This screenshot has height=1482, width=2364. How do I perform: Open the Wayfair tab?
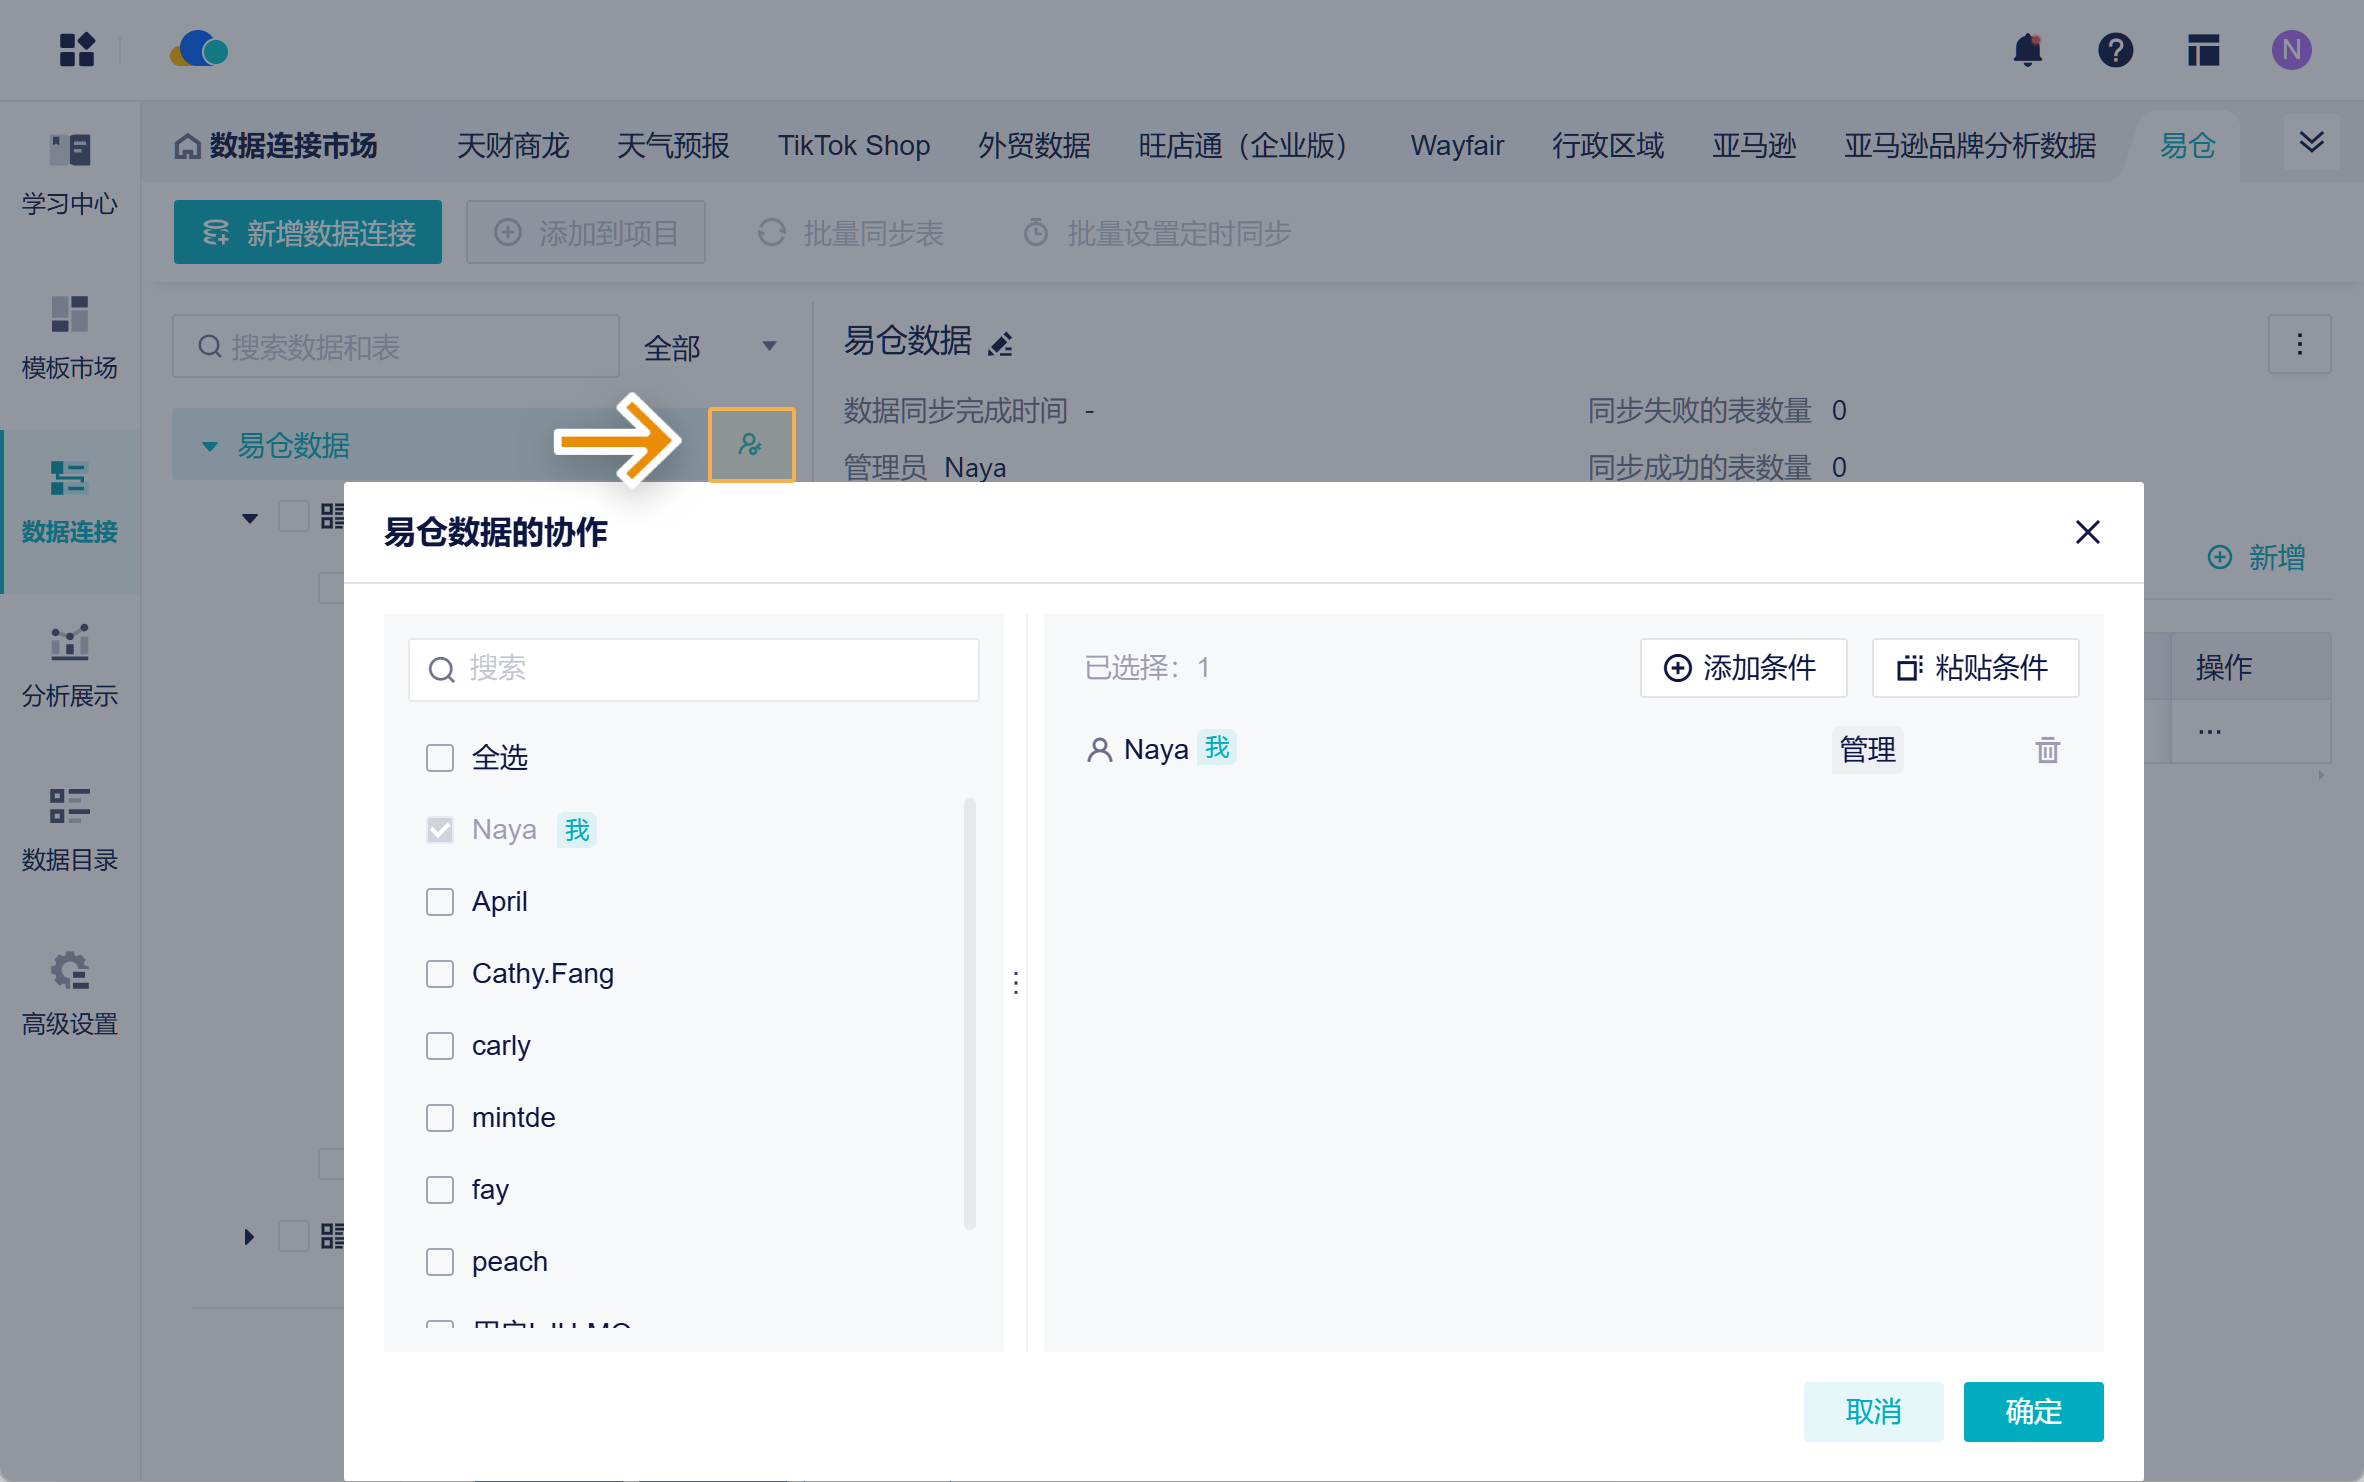pyautogui.click(x=1457, y=146)
